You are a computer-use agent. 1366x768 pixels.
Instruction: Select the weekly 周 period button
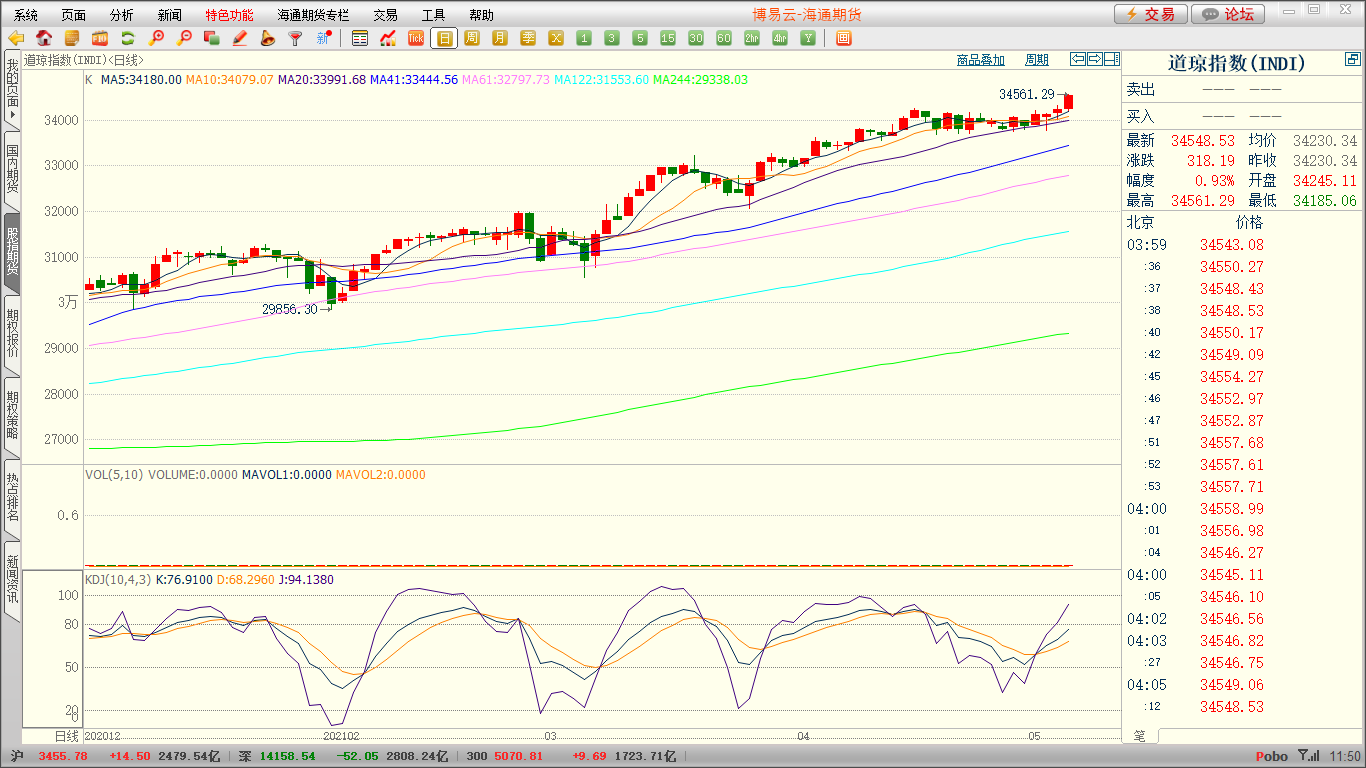pyautogui.click(x=472, y=38)
